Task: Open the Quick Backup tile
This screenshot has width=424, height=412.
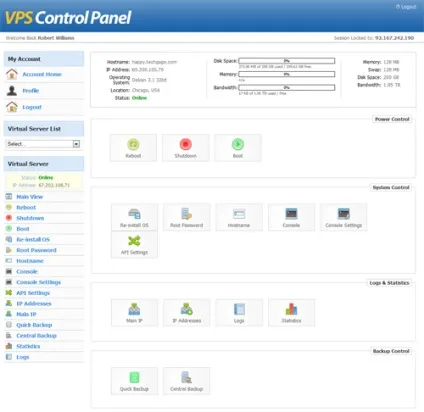Action: click(134, 381)
